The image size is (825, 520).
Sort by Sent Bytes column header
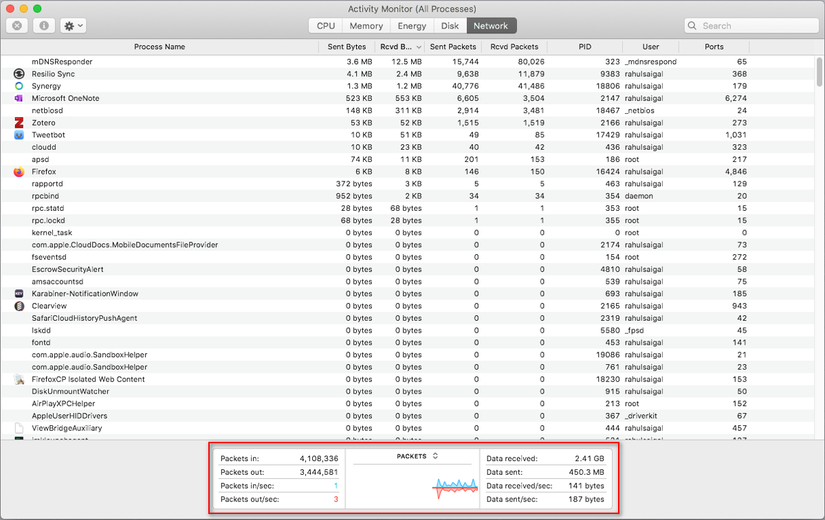[347, 47]
